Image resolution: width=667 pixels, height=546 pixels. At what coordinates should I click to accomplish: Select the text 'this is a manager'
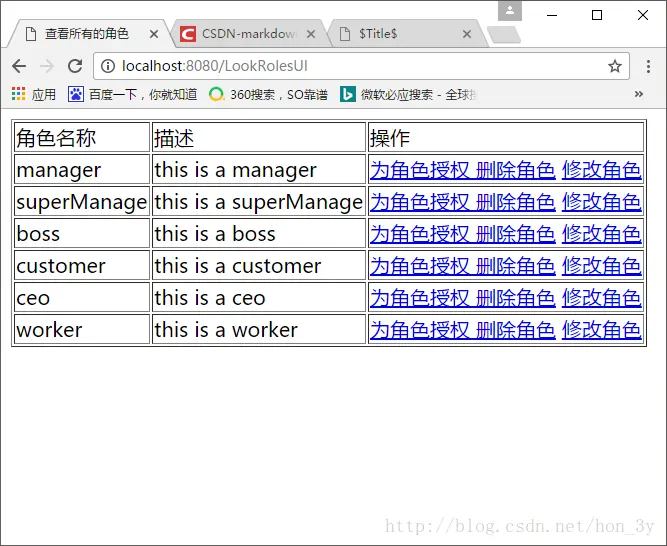[236, 170]
